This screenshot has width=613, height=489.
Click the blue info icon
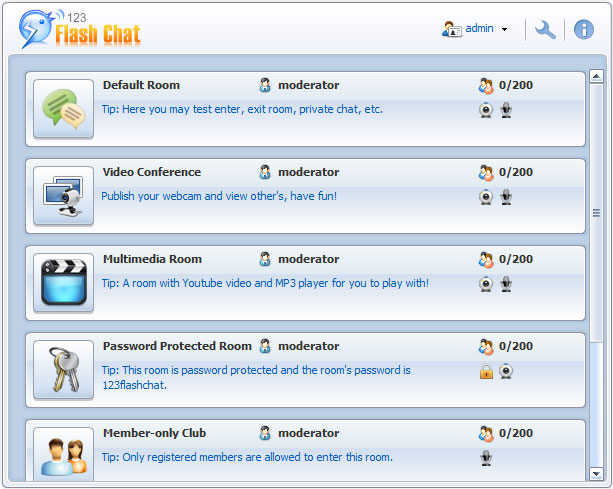click(584, 29)
